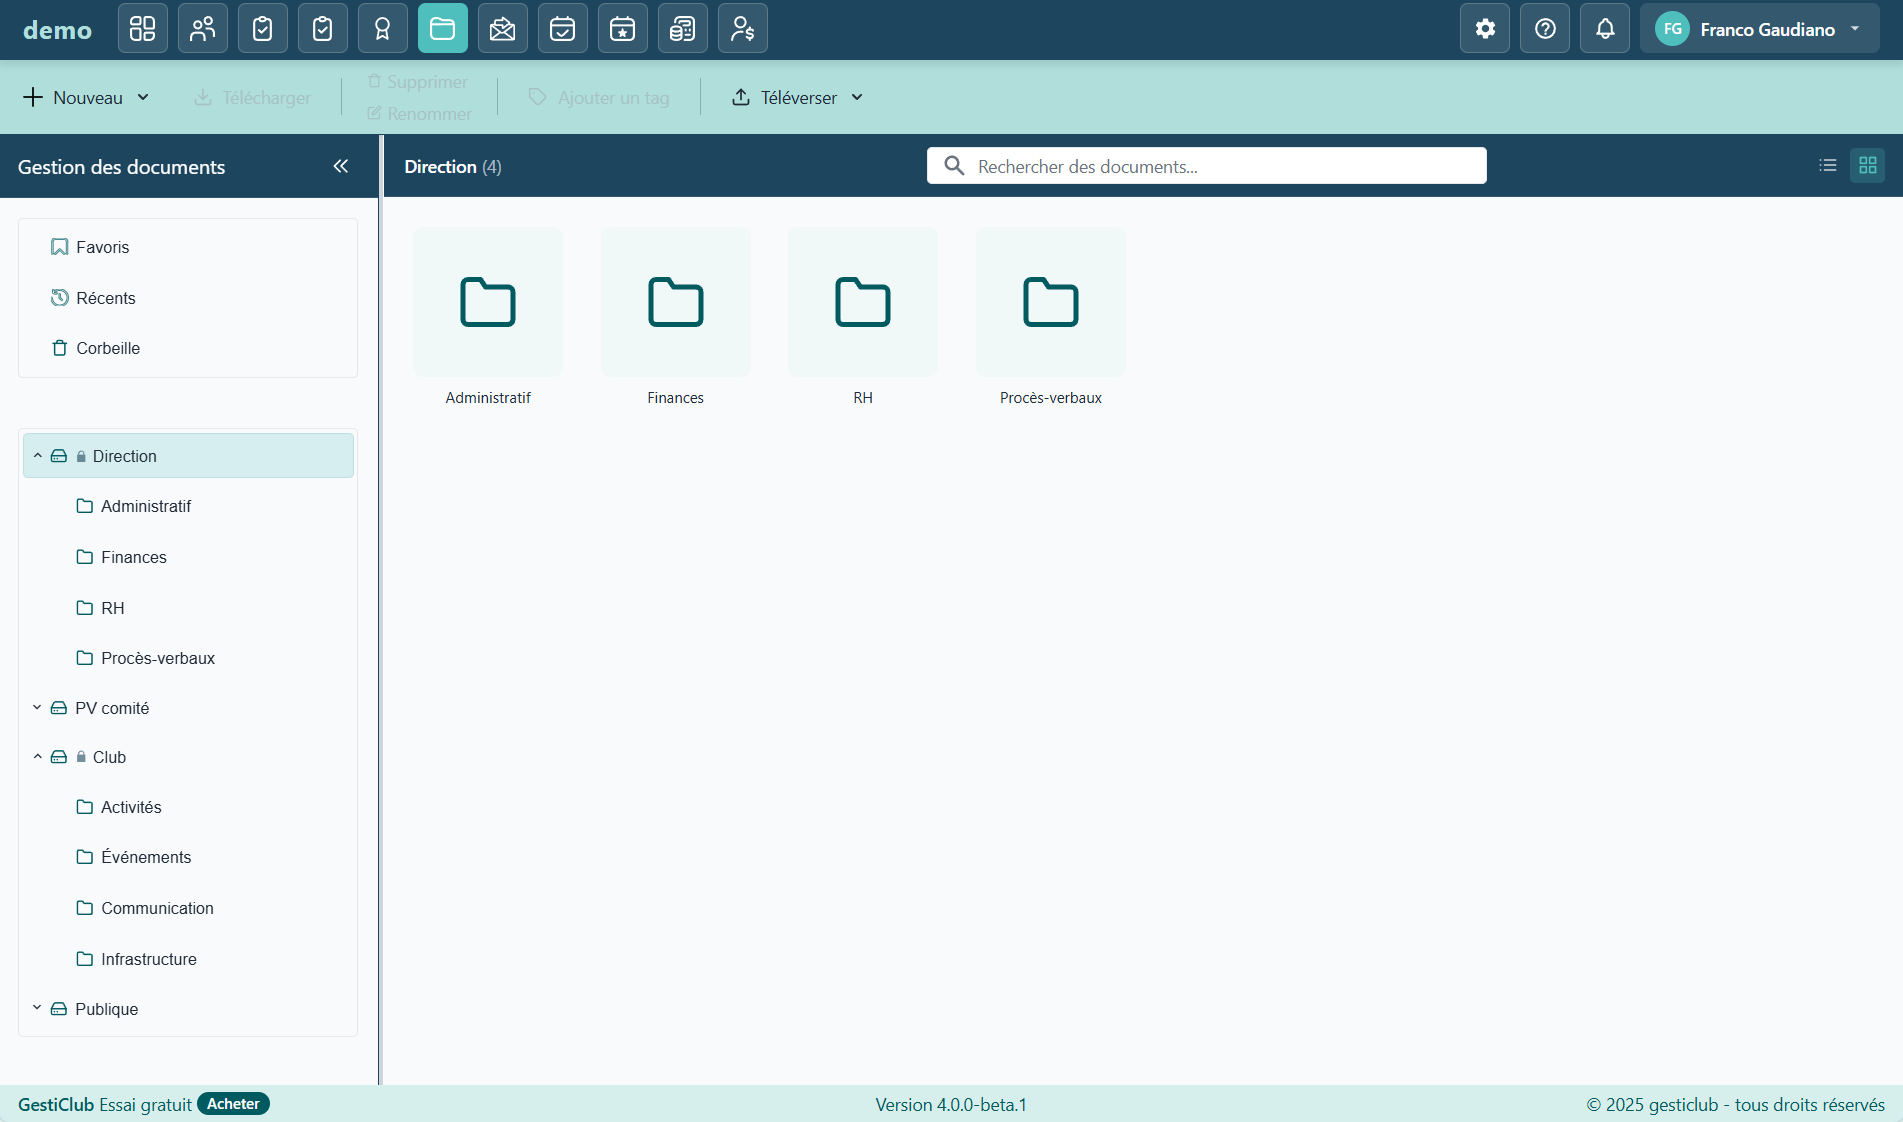
Task: Click the second clipboard checklist icon
Action: point(322,28)
